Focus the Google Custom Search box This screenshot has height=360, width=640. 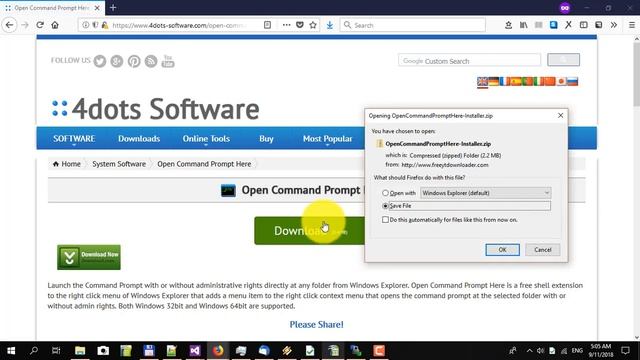[x=469, y=61]
